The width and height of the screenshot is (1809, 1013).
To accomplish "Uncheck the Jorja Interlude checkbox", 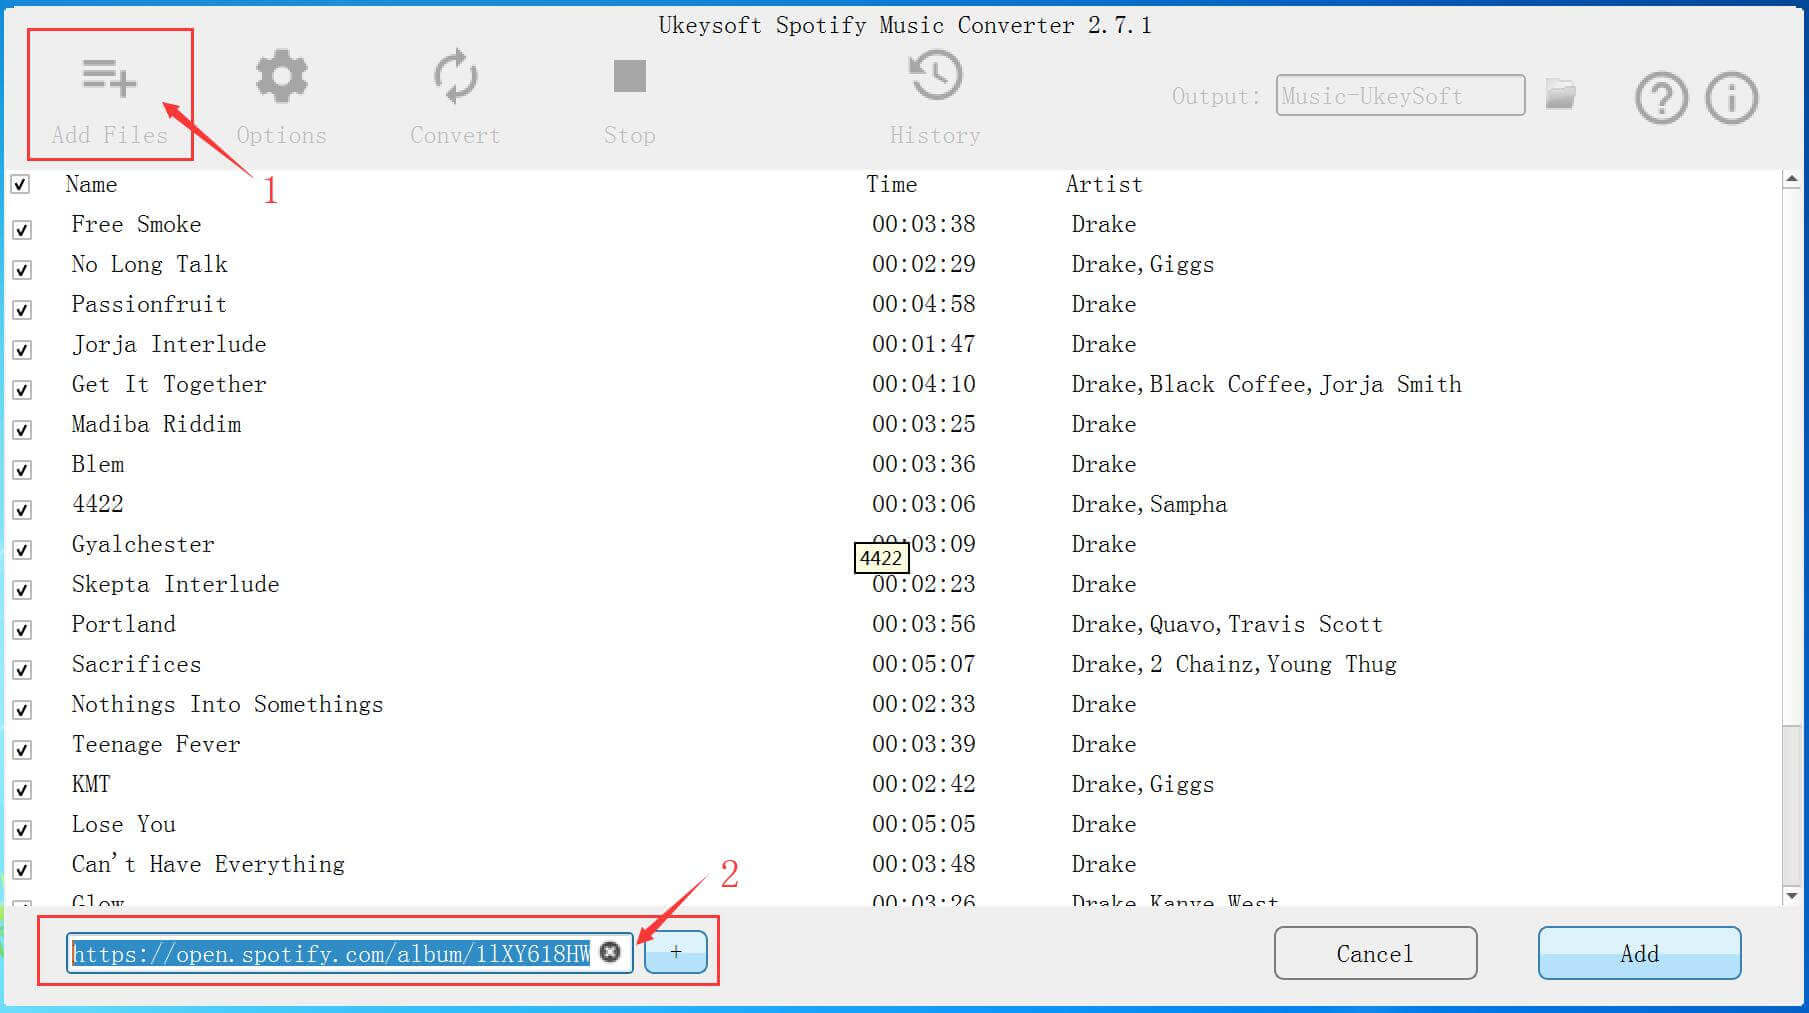I will coord(21,350).
